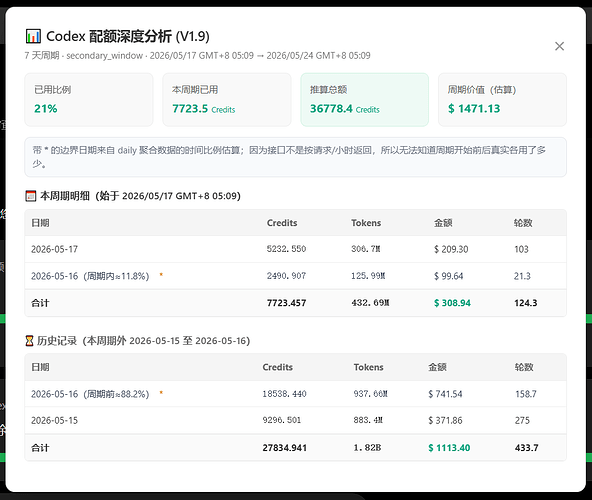Click the Credits header in 历史记录 table
The image size is (592, 500).
(x=278, y=367)
